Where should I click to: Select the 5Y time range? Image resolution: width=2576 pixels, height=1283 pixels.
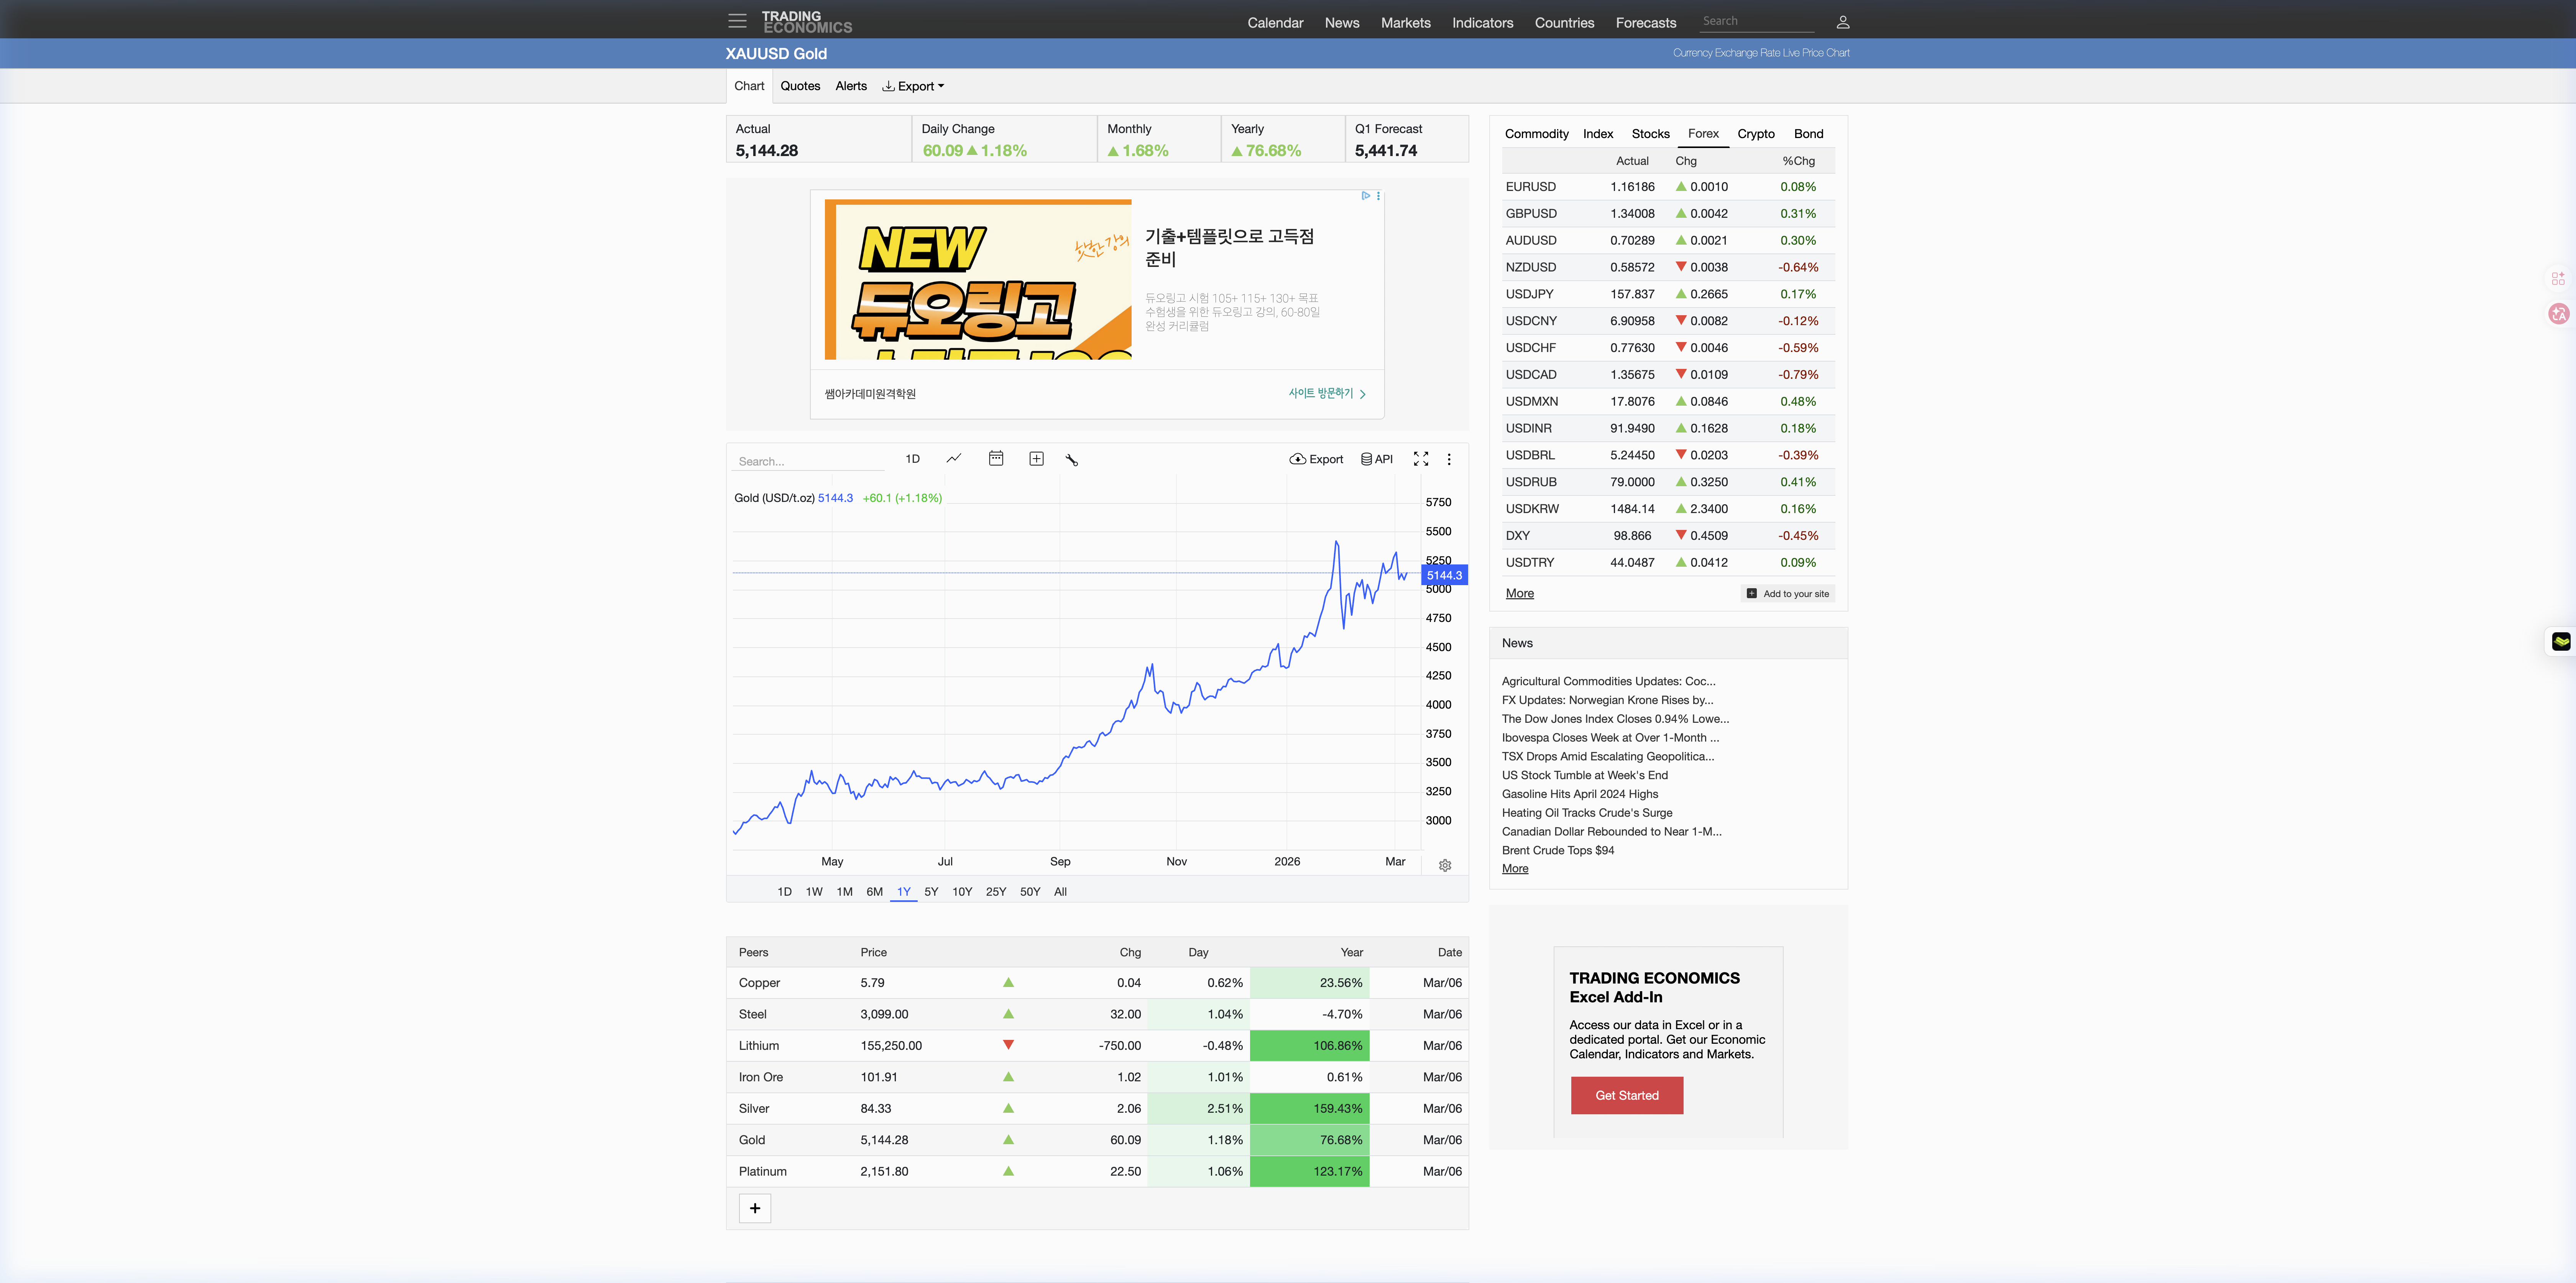click(x=931, y=892)
